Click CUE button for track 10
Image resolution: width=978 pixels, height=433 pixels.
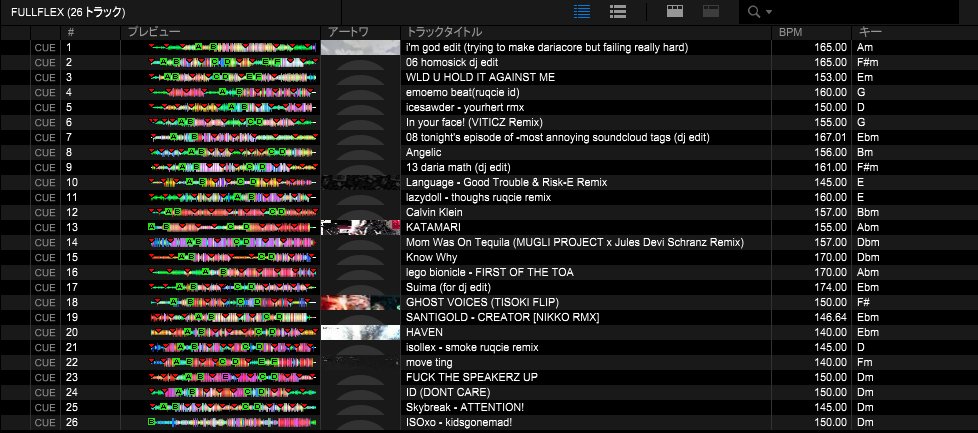(45, 182)
